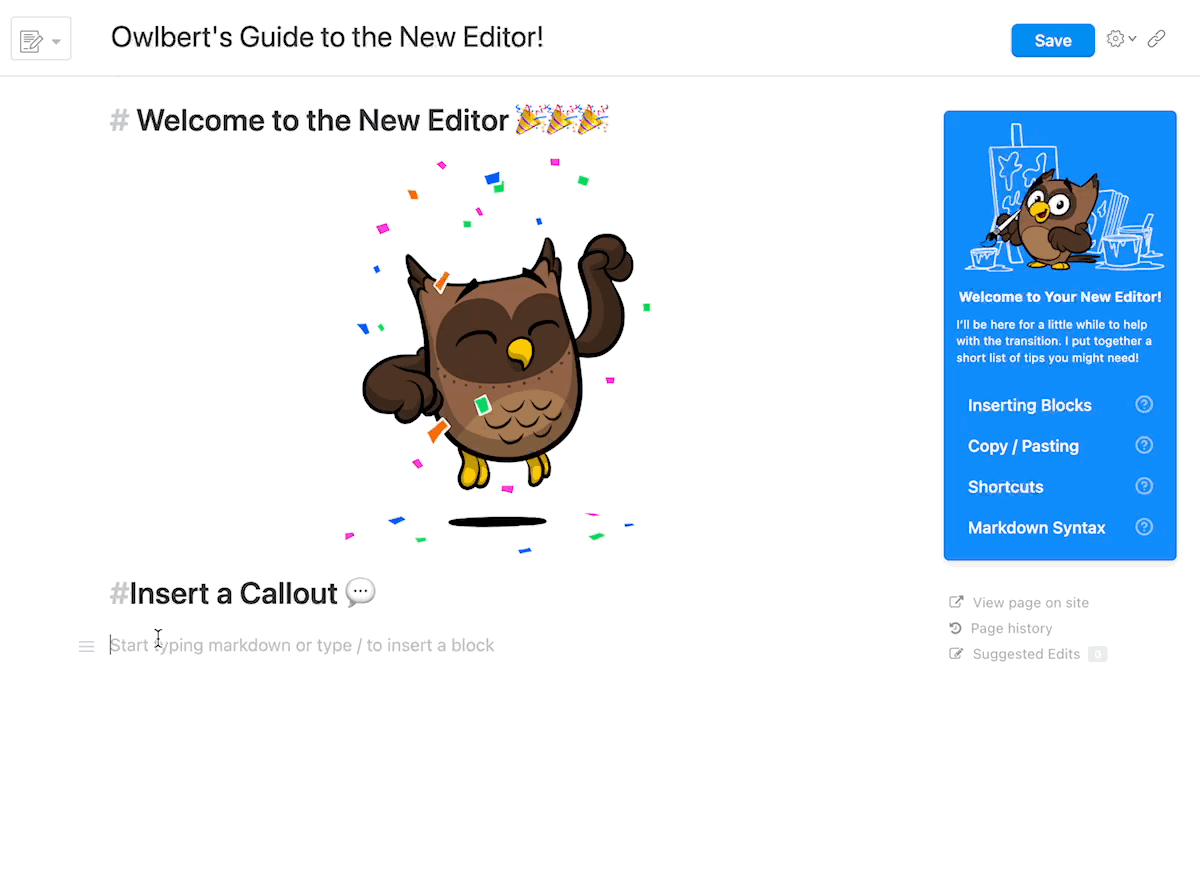
Task: Click the help icon next to Copy / Pasting
Action: 1145,446
